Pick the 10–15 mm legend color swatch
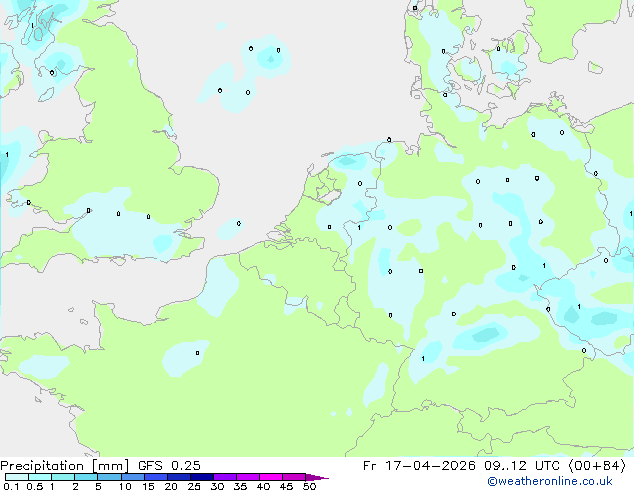The height and width of the screenshot is (490, 634). coord(133,477)
